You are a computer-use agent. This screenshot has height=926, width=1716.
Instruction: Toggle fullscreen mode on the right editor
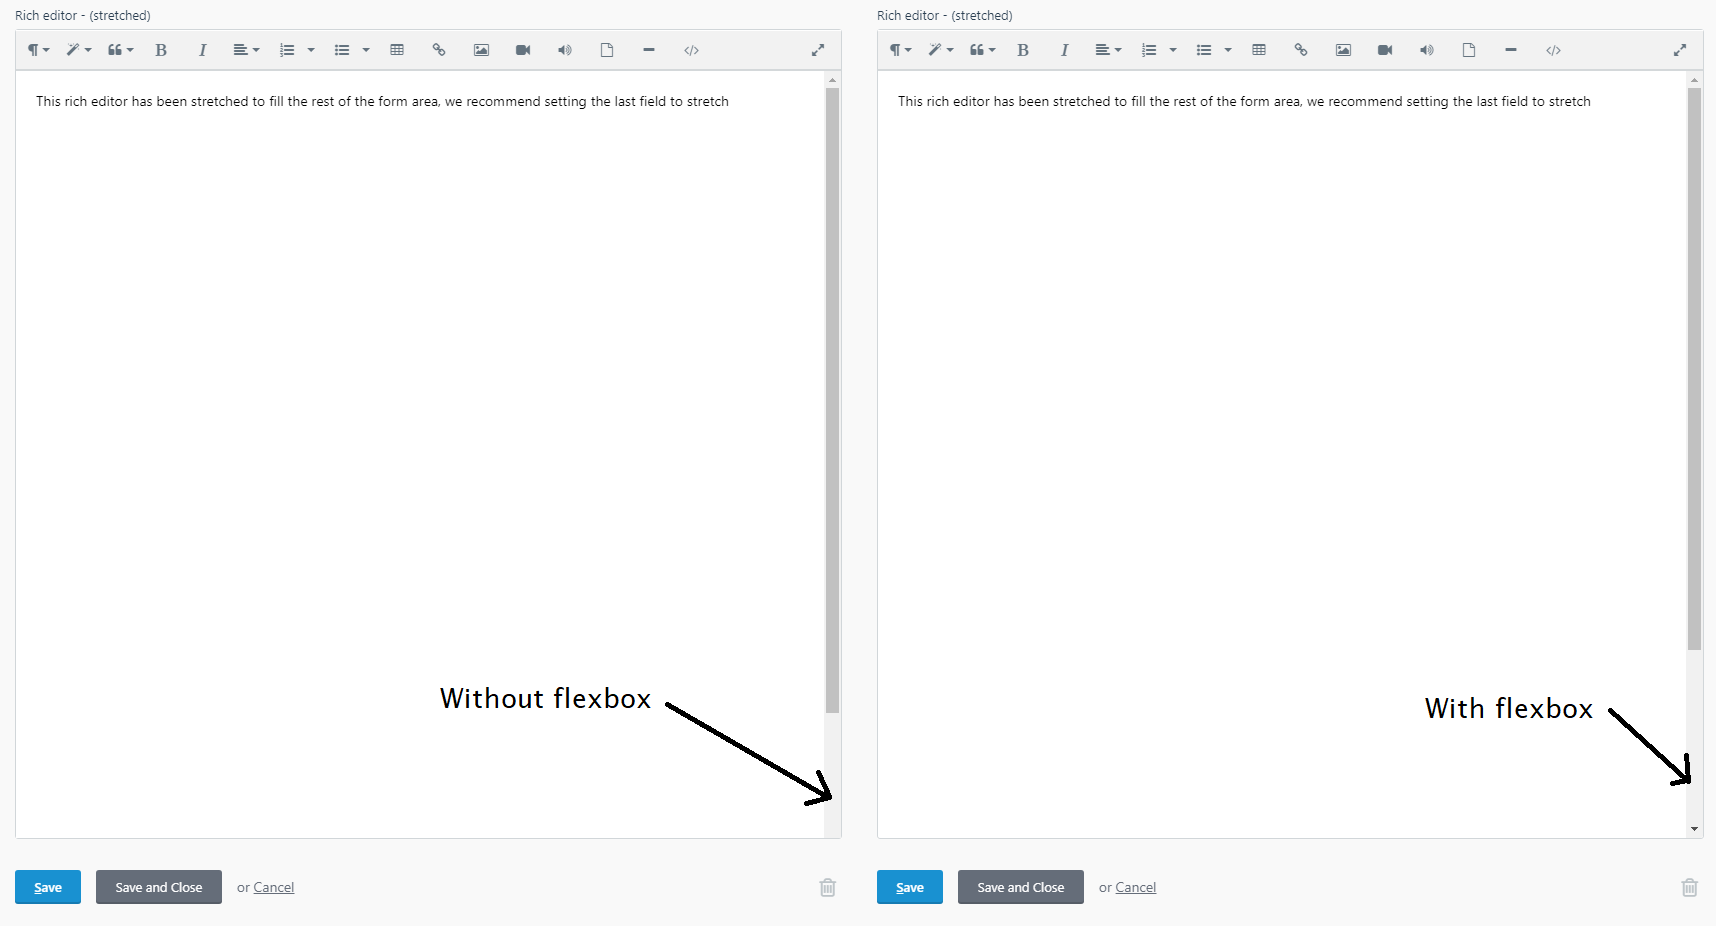pos(1679,49)
